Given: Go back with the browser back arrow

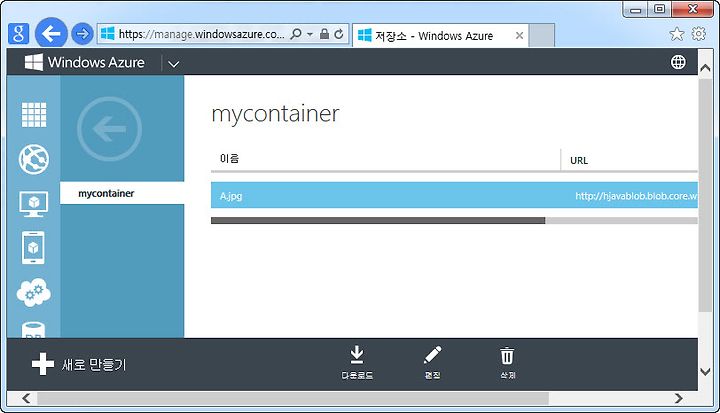Looking at the screenshot, I should [x=51, y=33].
